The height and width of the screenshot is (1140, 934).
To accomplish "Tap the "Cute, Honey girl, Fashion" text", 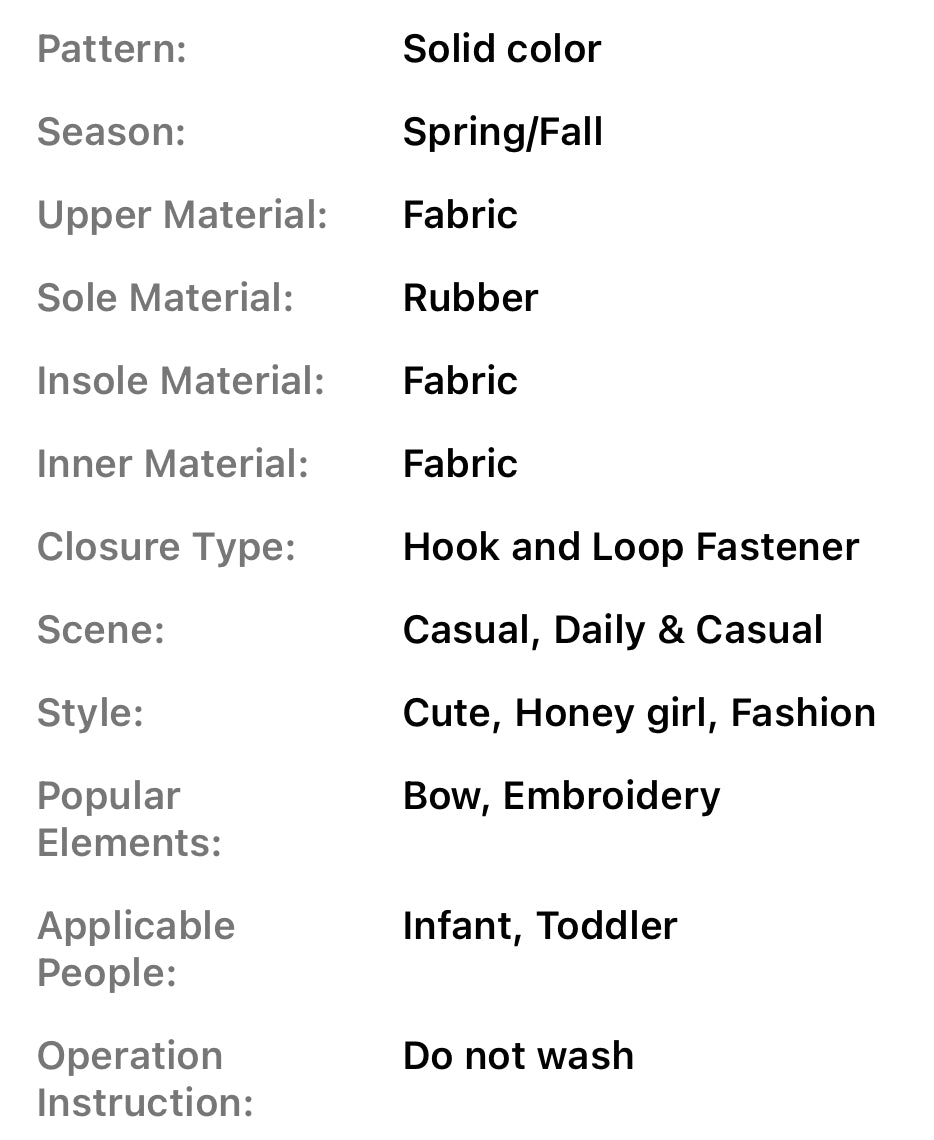I will 638,713.
